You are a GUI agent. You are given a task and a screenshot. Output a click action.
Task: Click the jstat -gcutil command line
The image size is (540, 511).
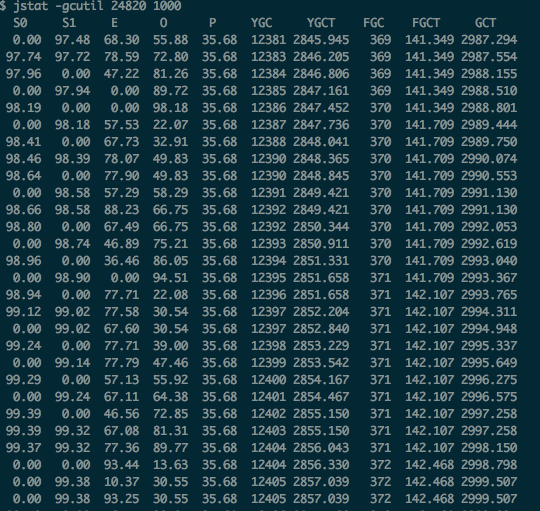[x=91, y=6]
